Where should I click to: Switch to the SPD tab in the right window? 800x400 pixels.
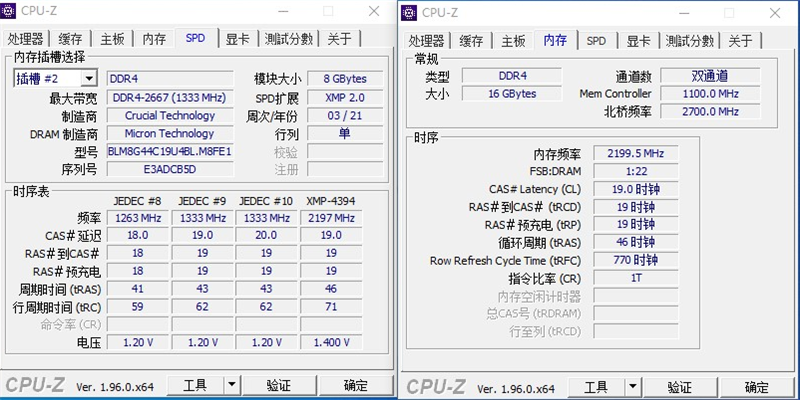click(x=596, y=41)
